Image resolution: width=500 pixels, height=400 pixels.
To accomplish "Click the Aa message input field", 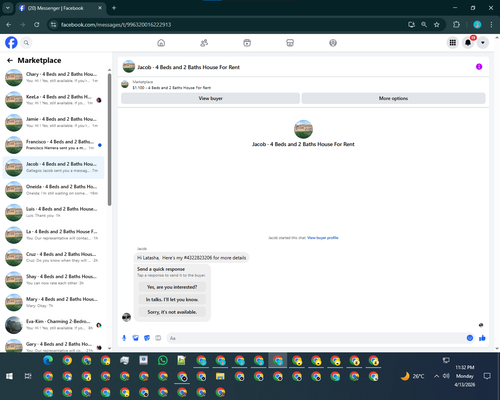I will 316,338.
